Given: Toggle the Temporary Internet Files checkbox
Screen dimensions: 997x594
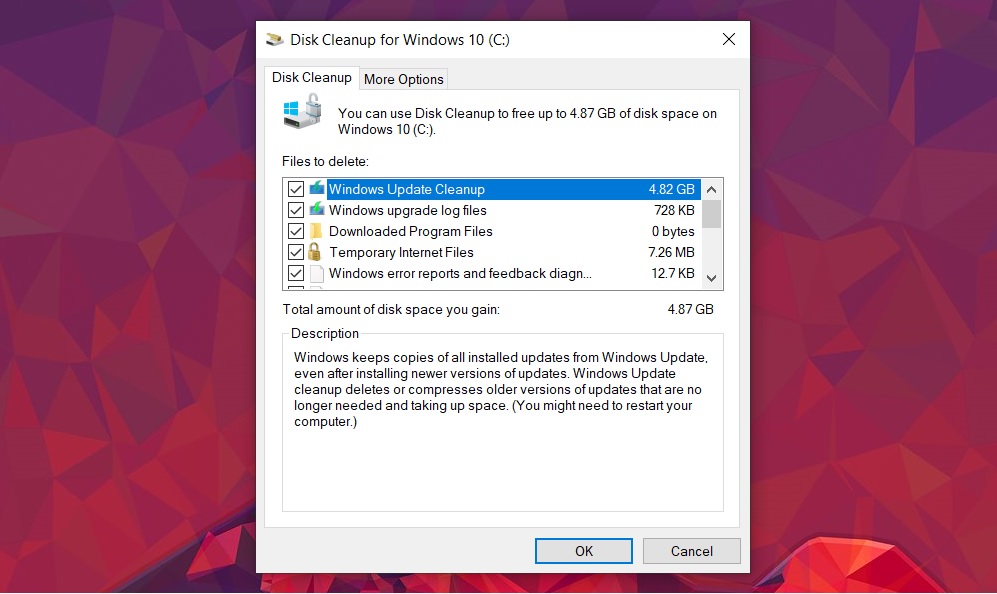Looking at the screenshot, I should pos(296,252).
